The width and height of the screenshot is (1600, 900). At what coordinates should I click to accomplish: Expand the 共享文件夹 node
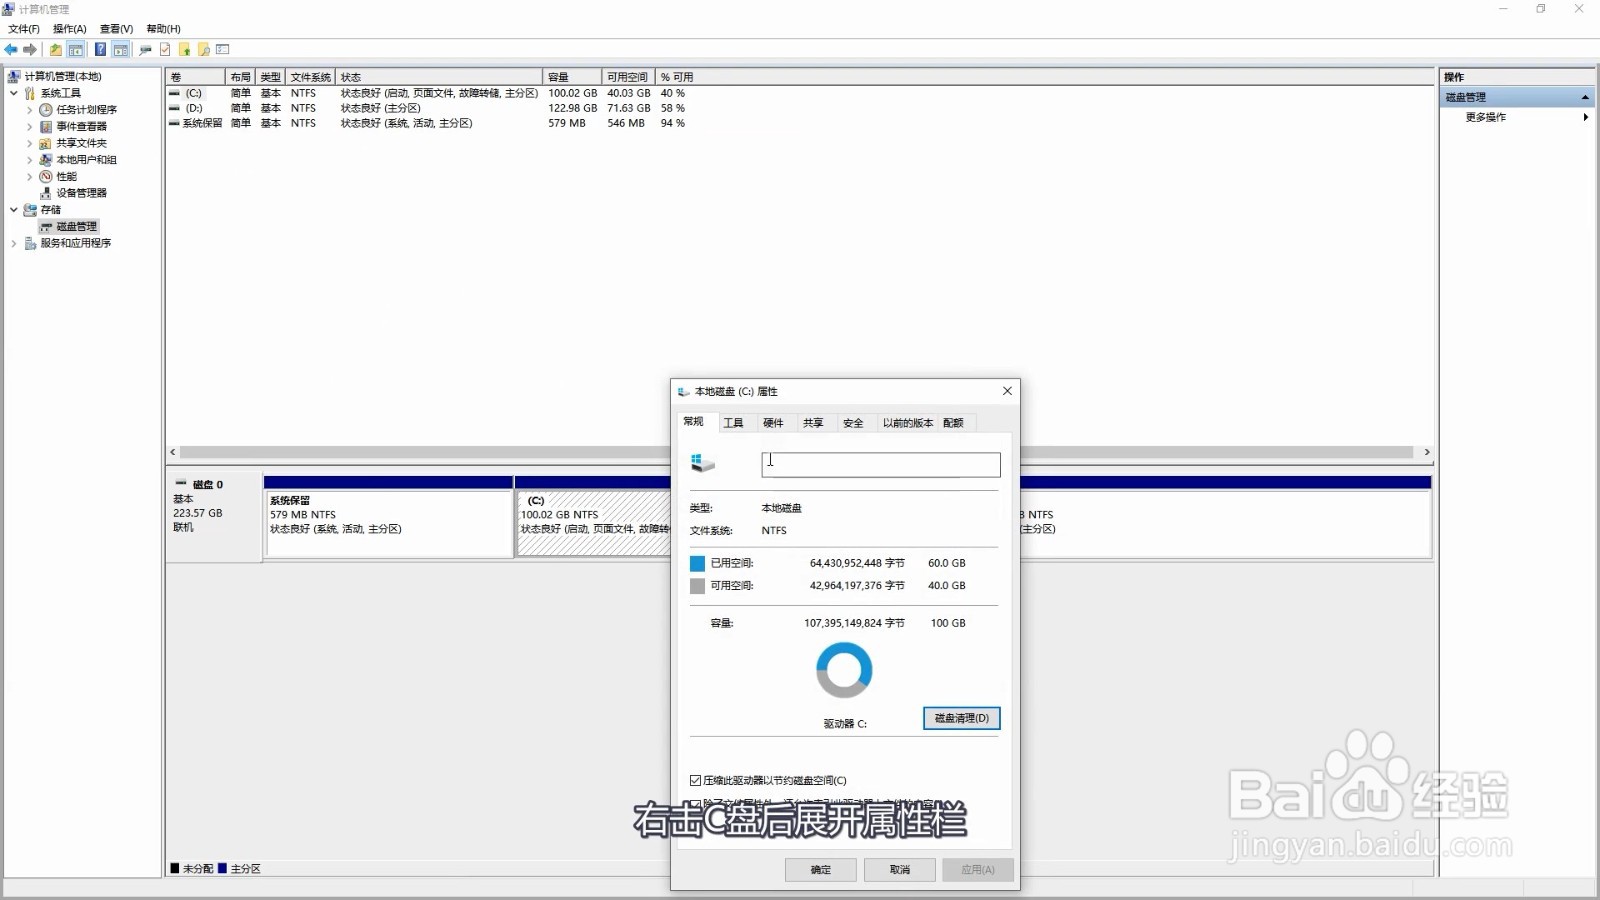click(29, 143)
